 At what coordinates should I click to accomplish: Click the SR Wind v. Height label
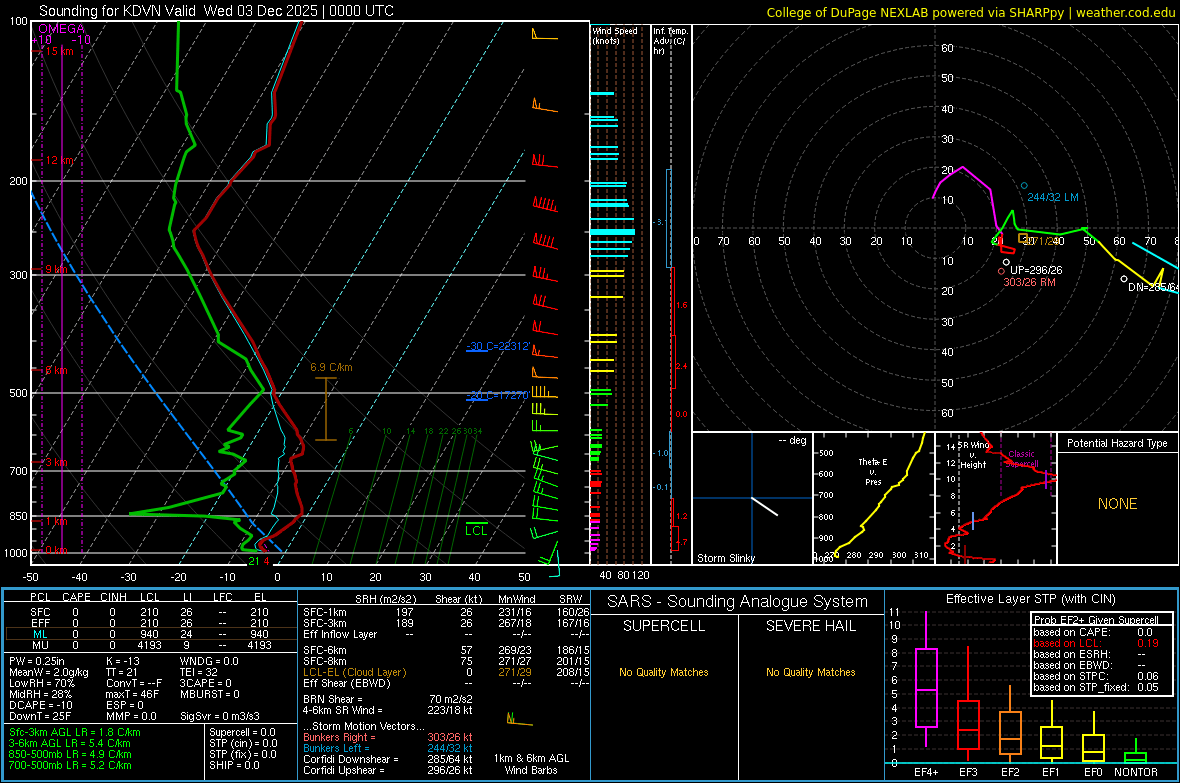972,455
